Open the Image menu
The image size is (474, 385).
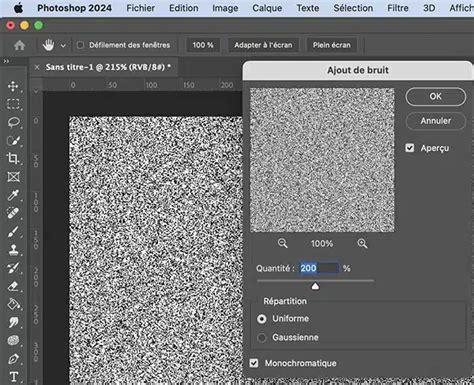[x=225, y=8]
